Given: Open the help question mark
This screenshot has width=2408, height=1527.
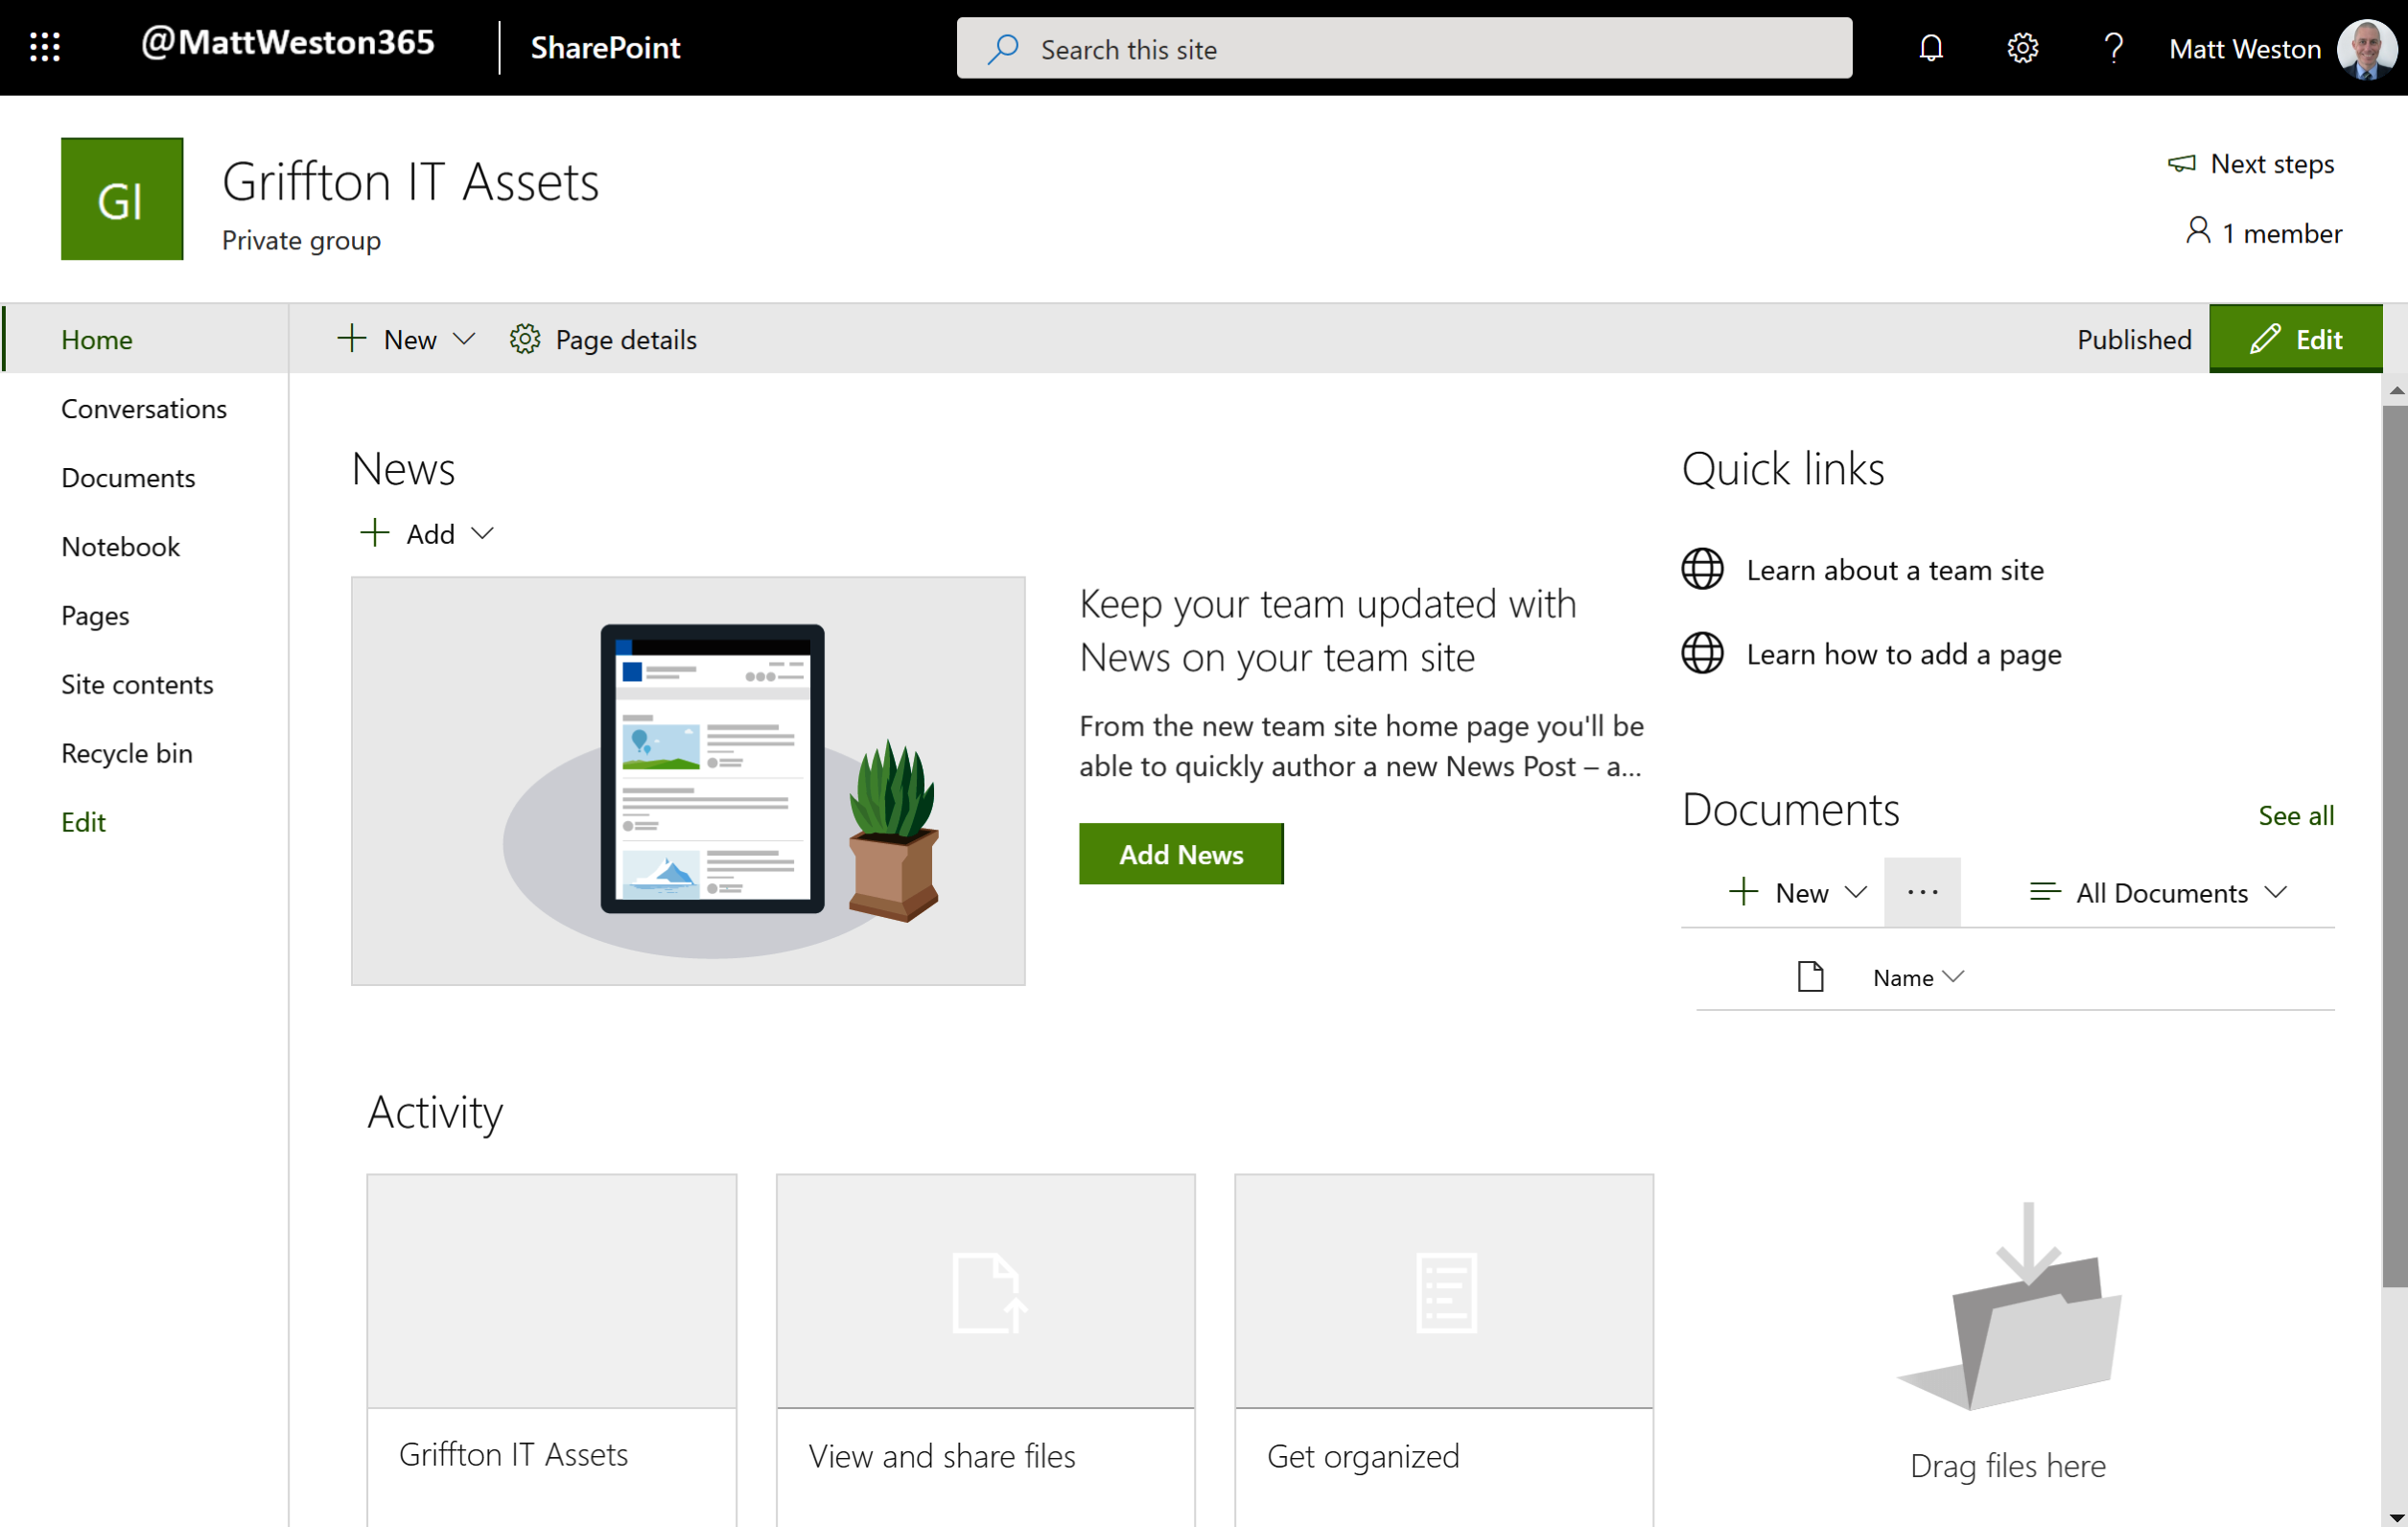Looking at the screenshot, I should tap(2113, 48).
